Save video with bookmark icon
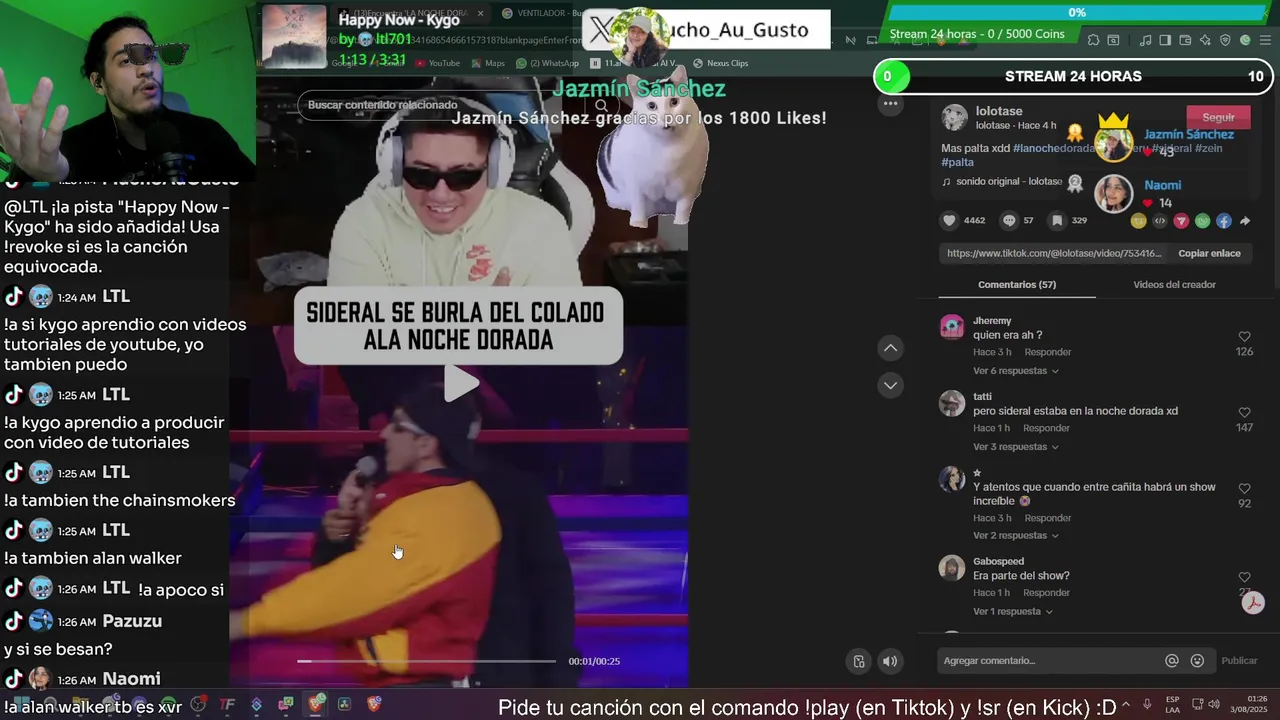The width and height of the screenshot is (1280, 720). click(x=1056, y=221)
